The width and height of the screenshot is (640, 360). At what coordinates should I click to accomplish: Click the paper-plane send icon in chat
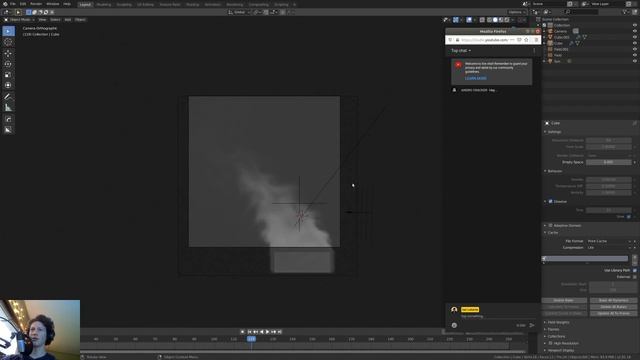(532, 325)
